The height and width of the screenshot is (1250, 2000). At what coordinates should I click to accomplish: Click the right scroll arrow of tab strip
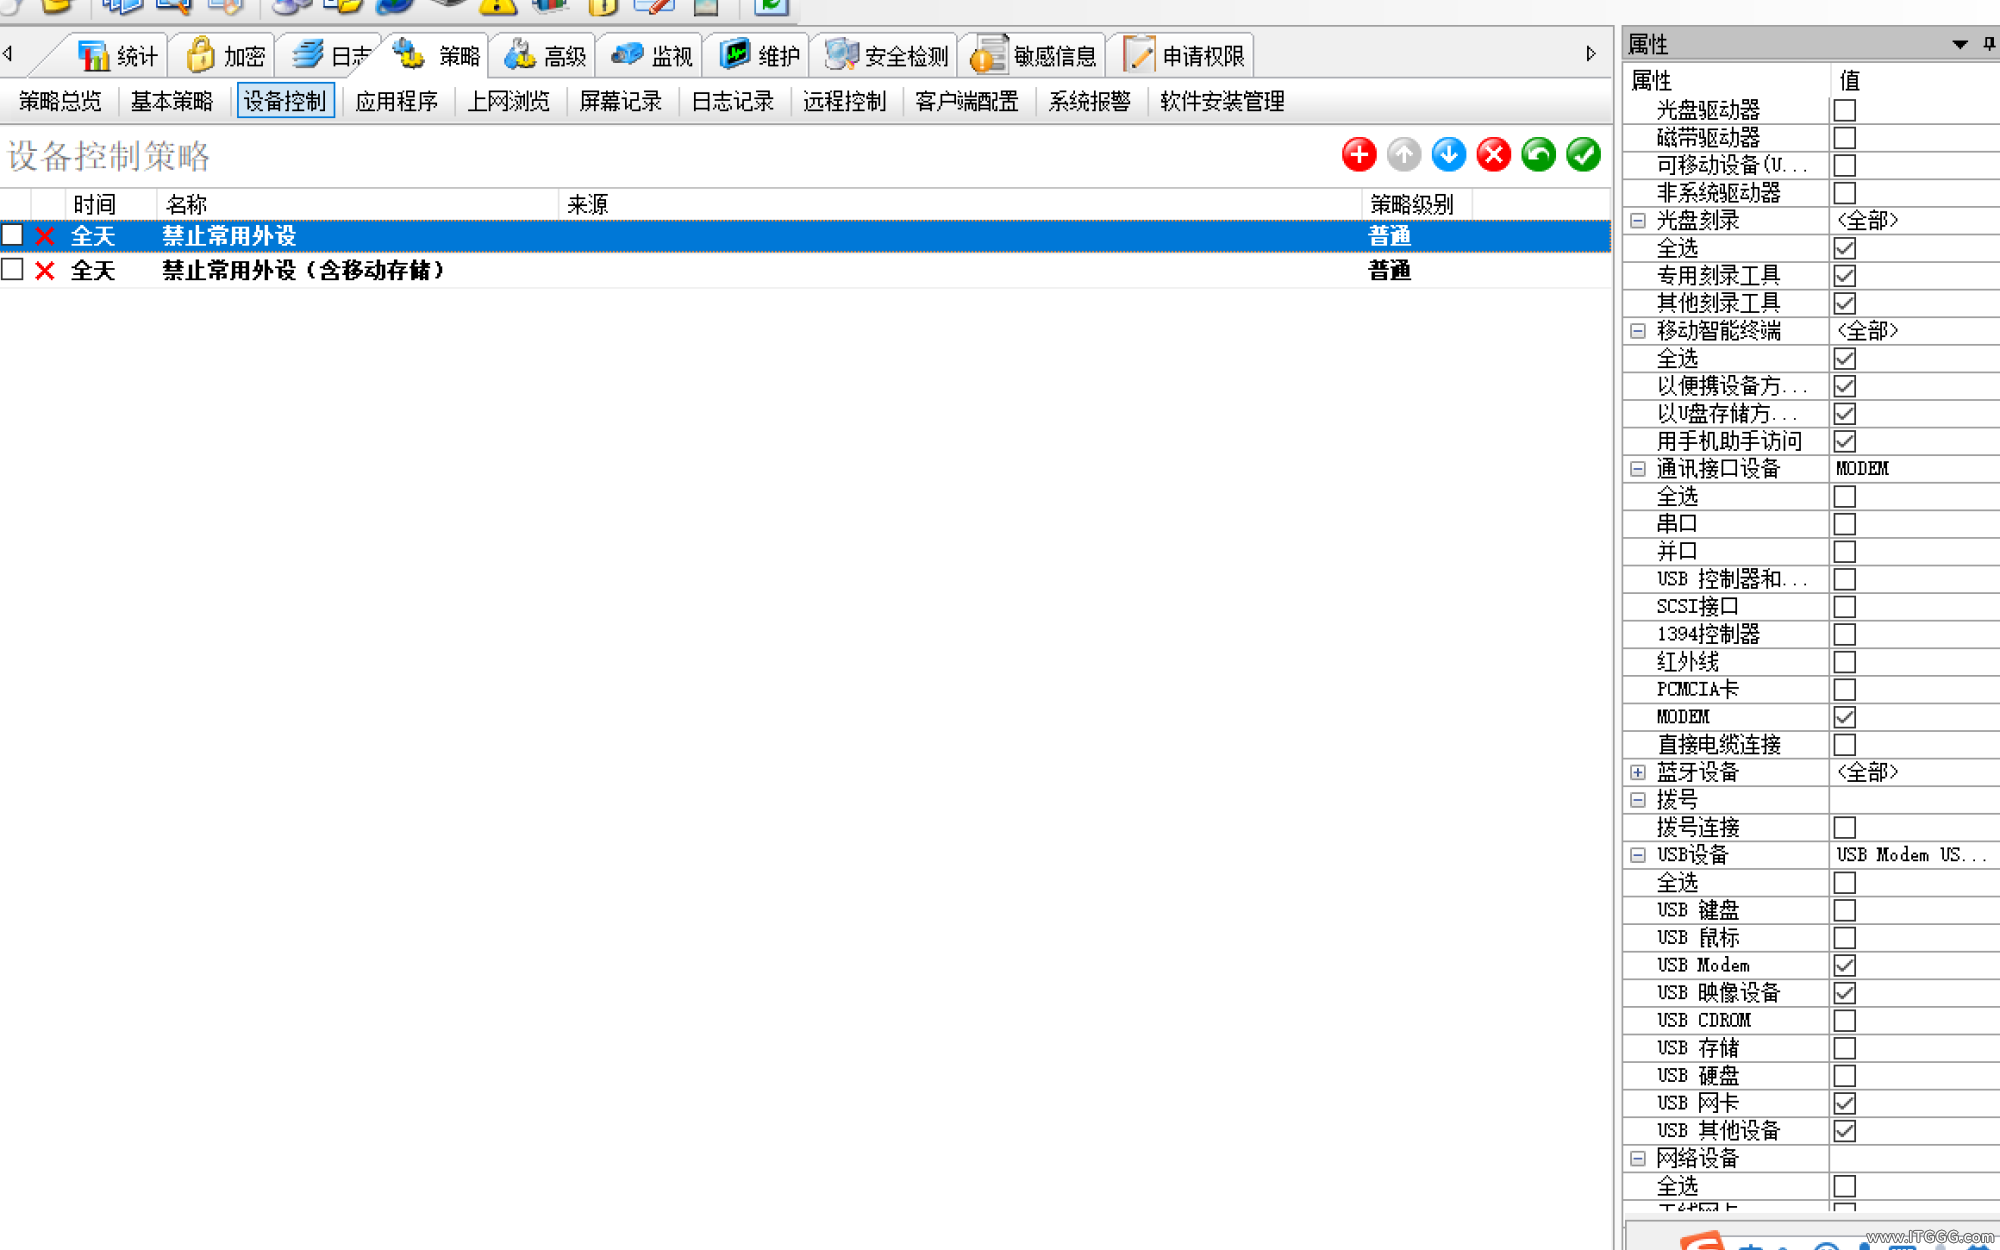pyautogui.click(x=1591, y=54)
